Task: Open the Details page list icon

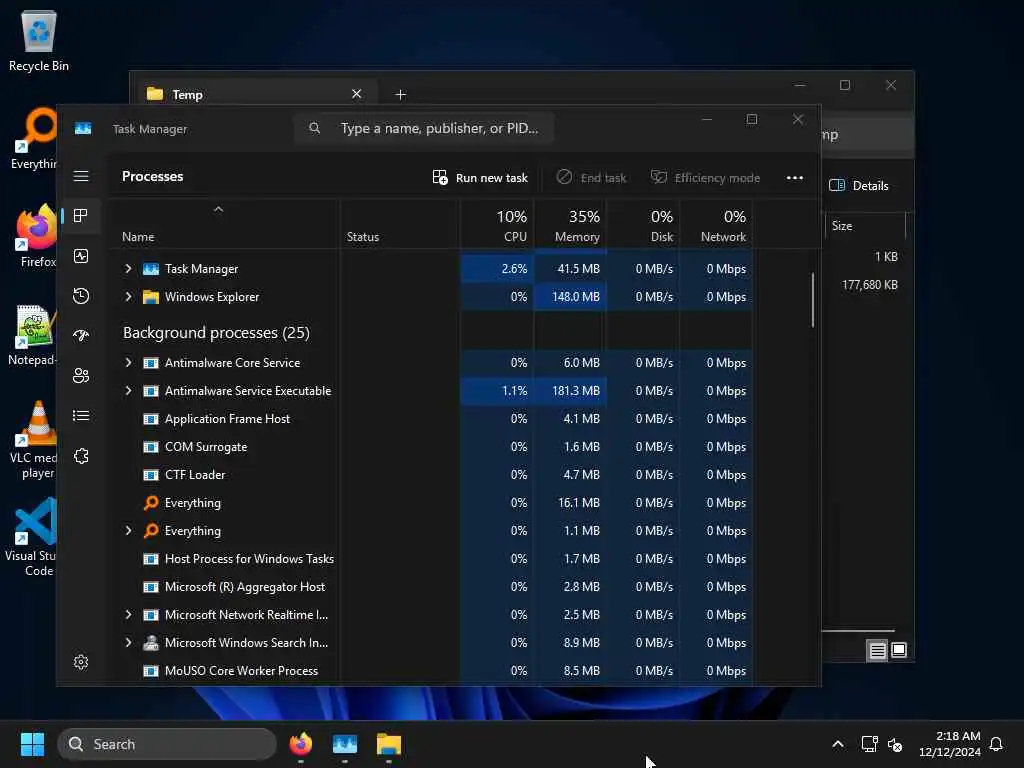Action: click(x=81, y=415)
